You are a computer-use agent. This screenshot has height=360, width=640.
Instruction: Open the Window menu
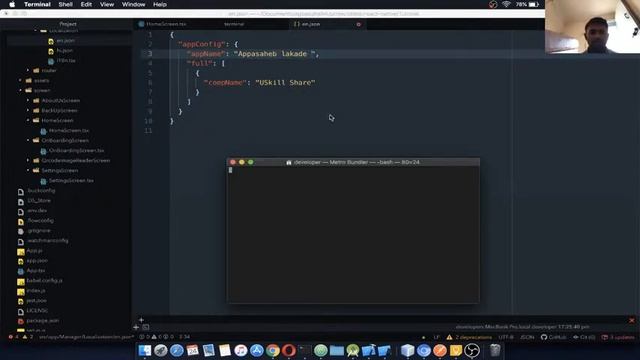(x=133, y=4)
